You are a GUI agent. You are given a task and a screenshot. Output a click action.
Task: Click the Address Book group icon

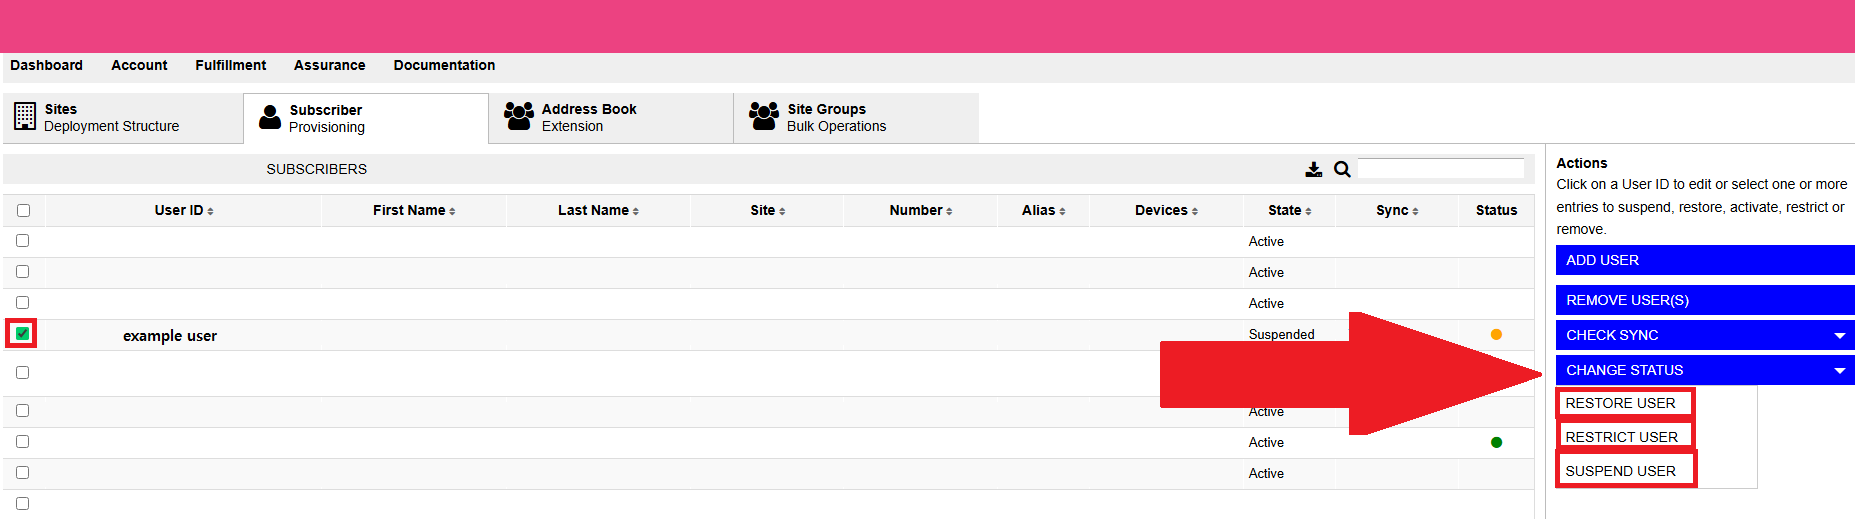[518, 117]
